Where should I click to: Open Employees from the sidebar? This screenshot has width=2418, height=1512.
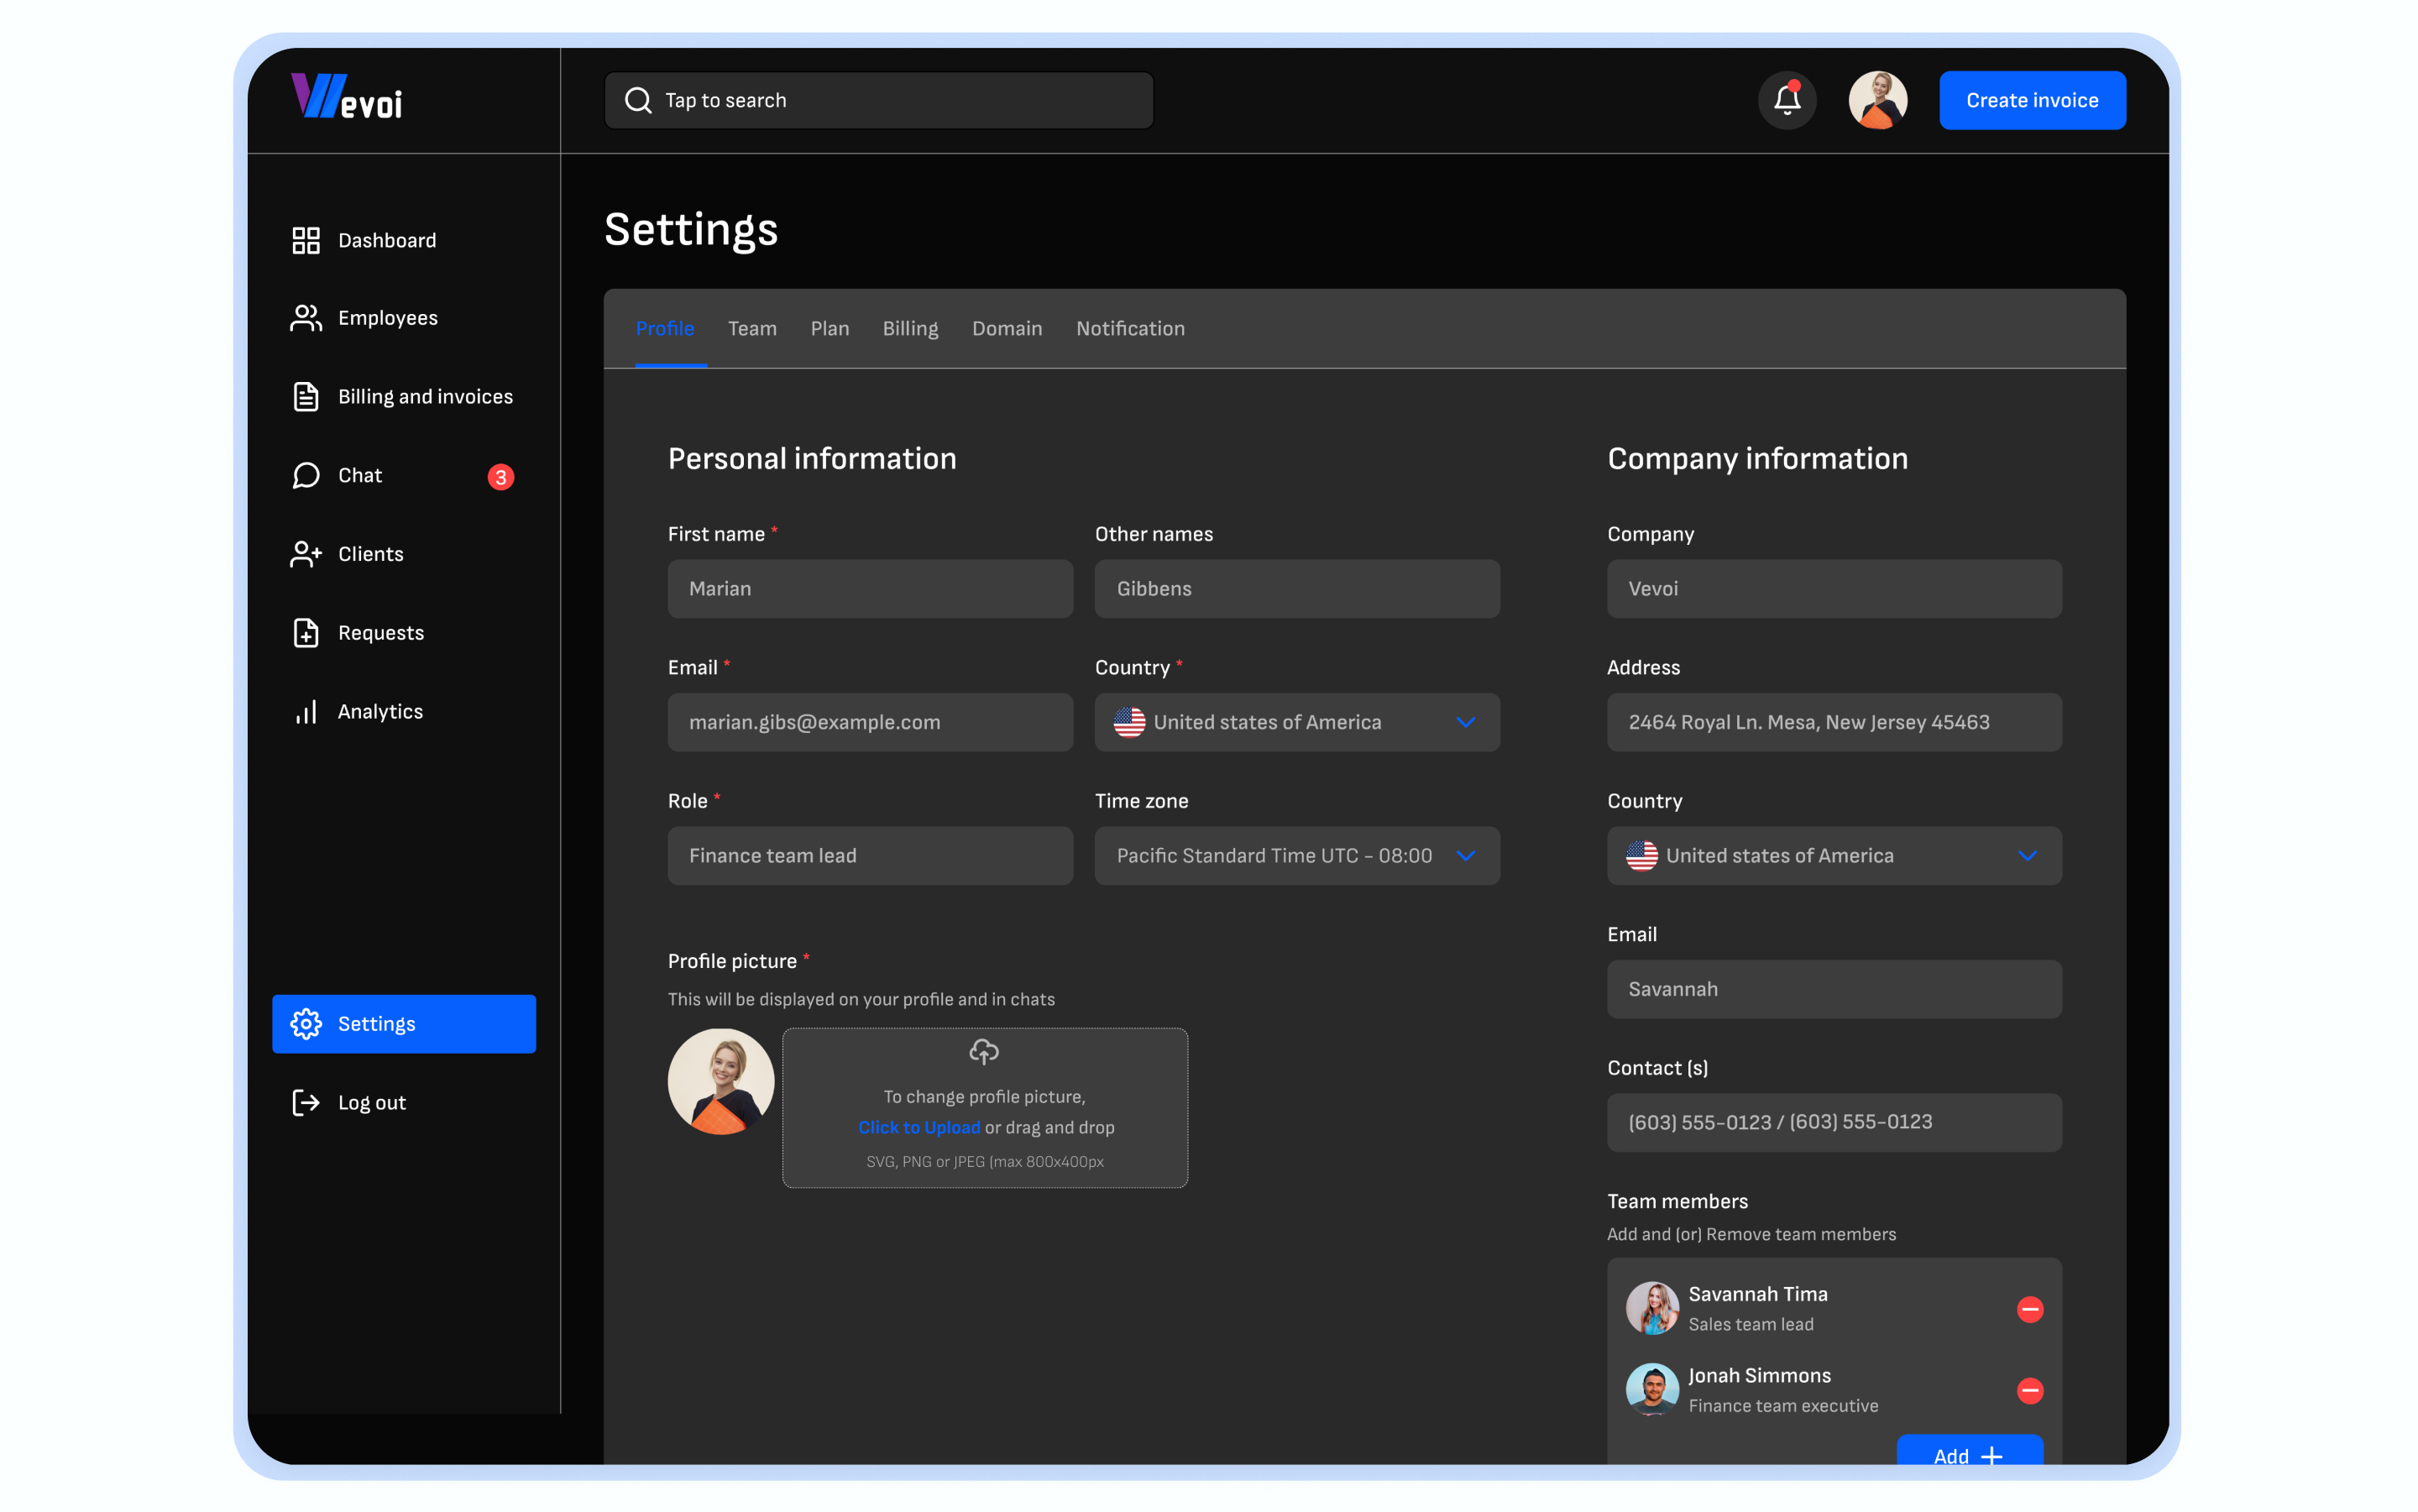point(404,318)
